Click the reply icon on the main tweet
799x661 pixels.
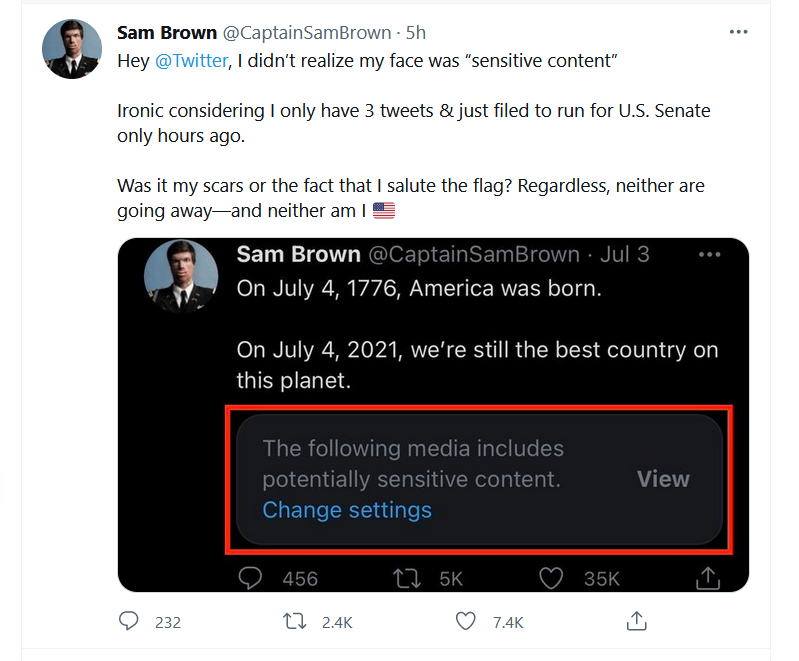[128, 621]
